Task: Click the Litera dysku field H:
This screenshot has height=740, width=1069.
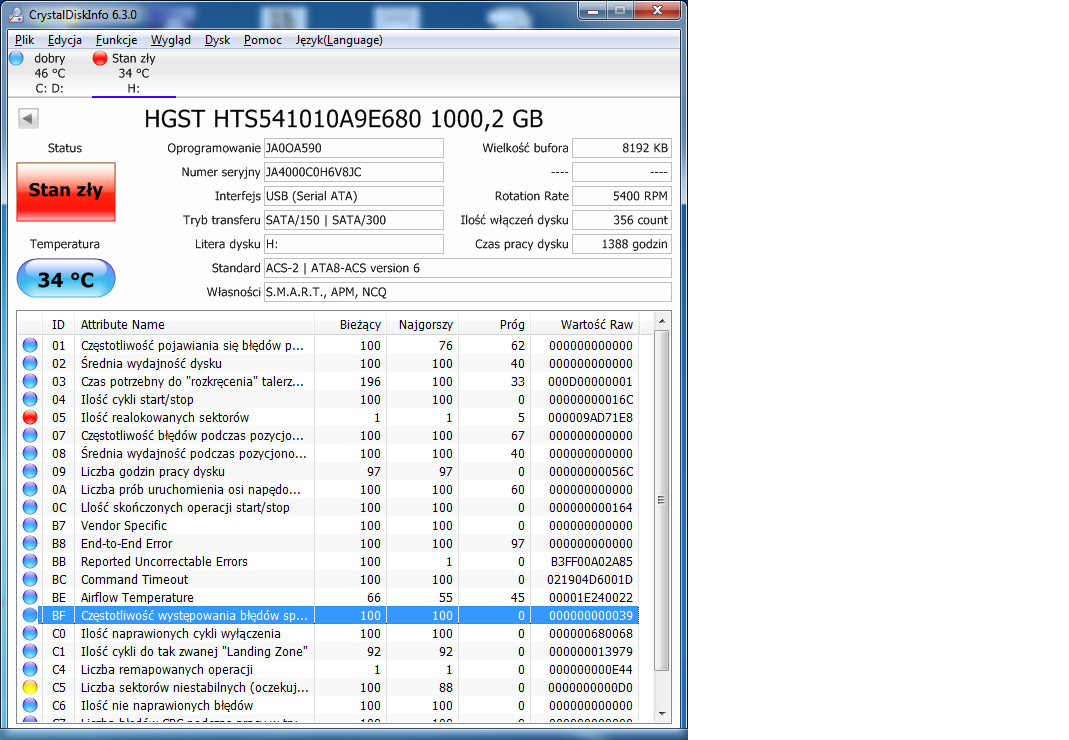Action: click(x=354, y=243)
